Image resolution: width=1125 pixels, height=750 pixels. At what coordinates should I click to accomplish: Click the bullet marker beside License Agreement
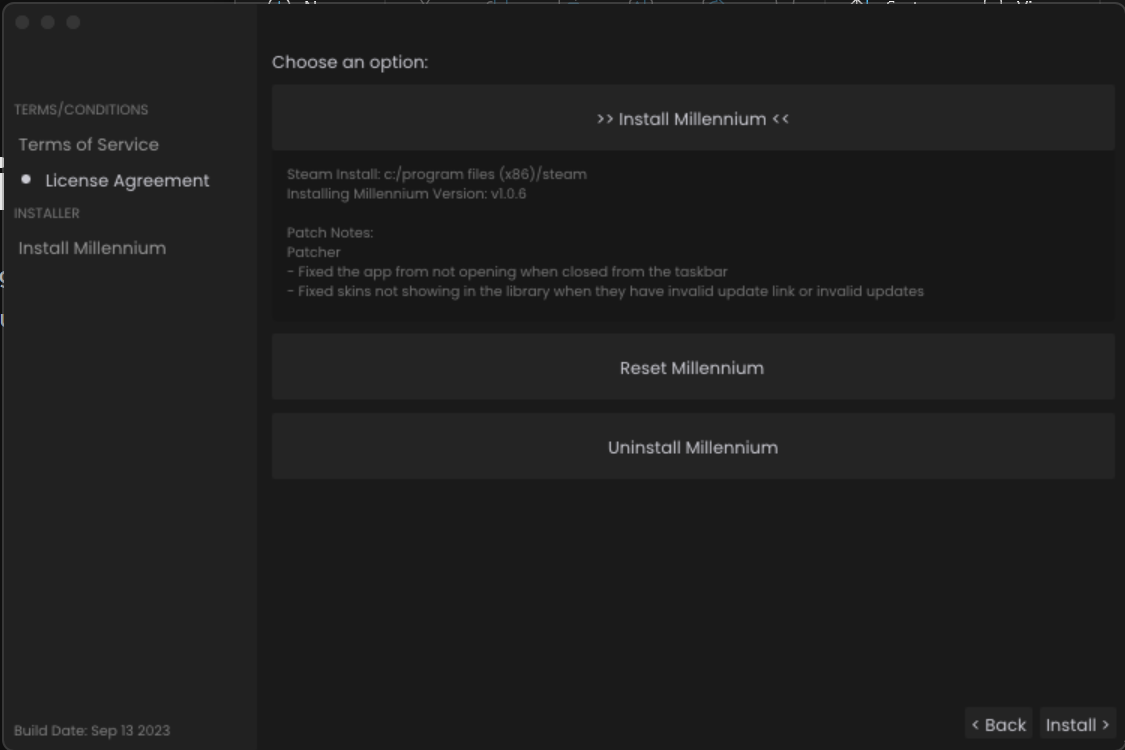pyautogui.click(x=27, y=179)
